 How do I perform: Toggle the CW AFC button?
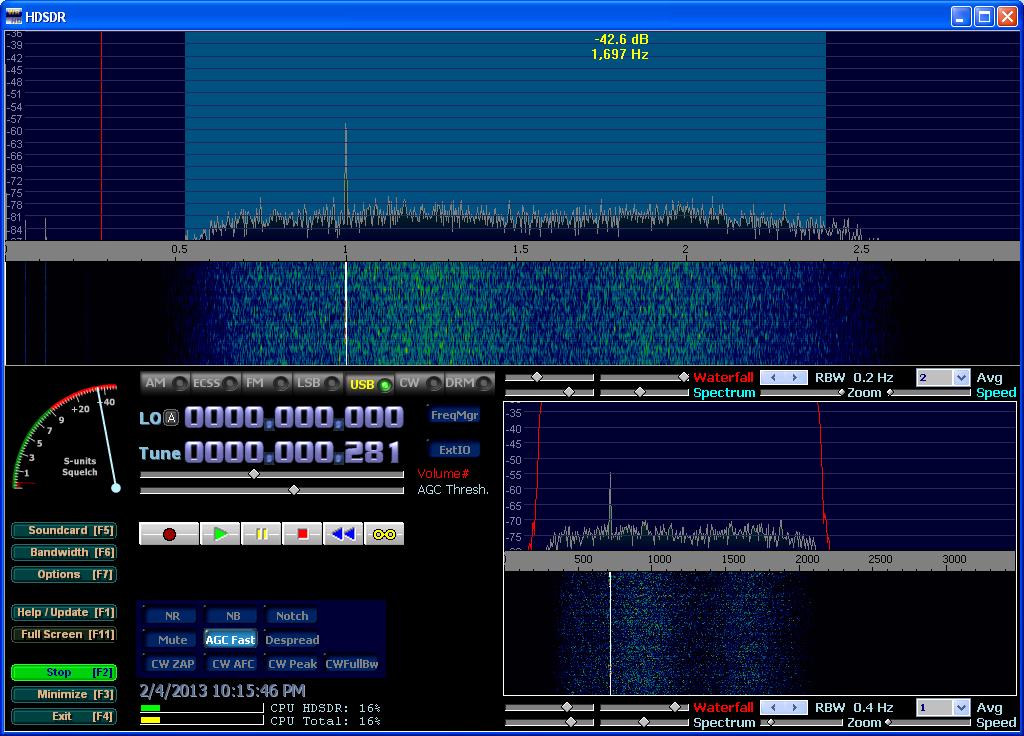233,664
